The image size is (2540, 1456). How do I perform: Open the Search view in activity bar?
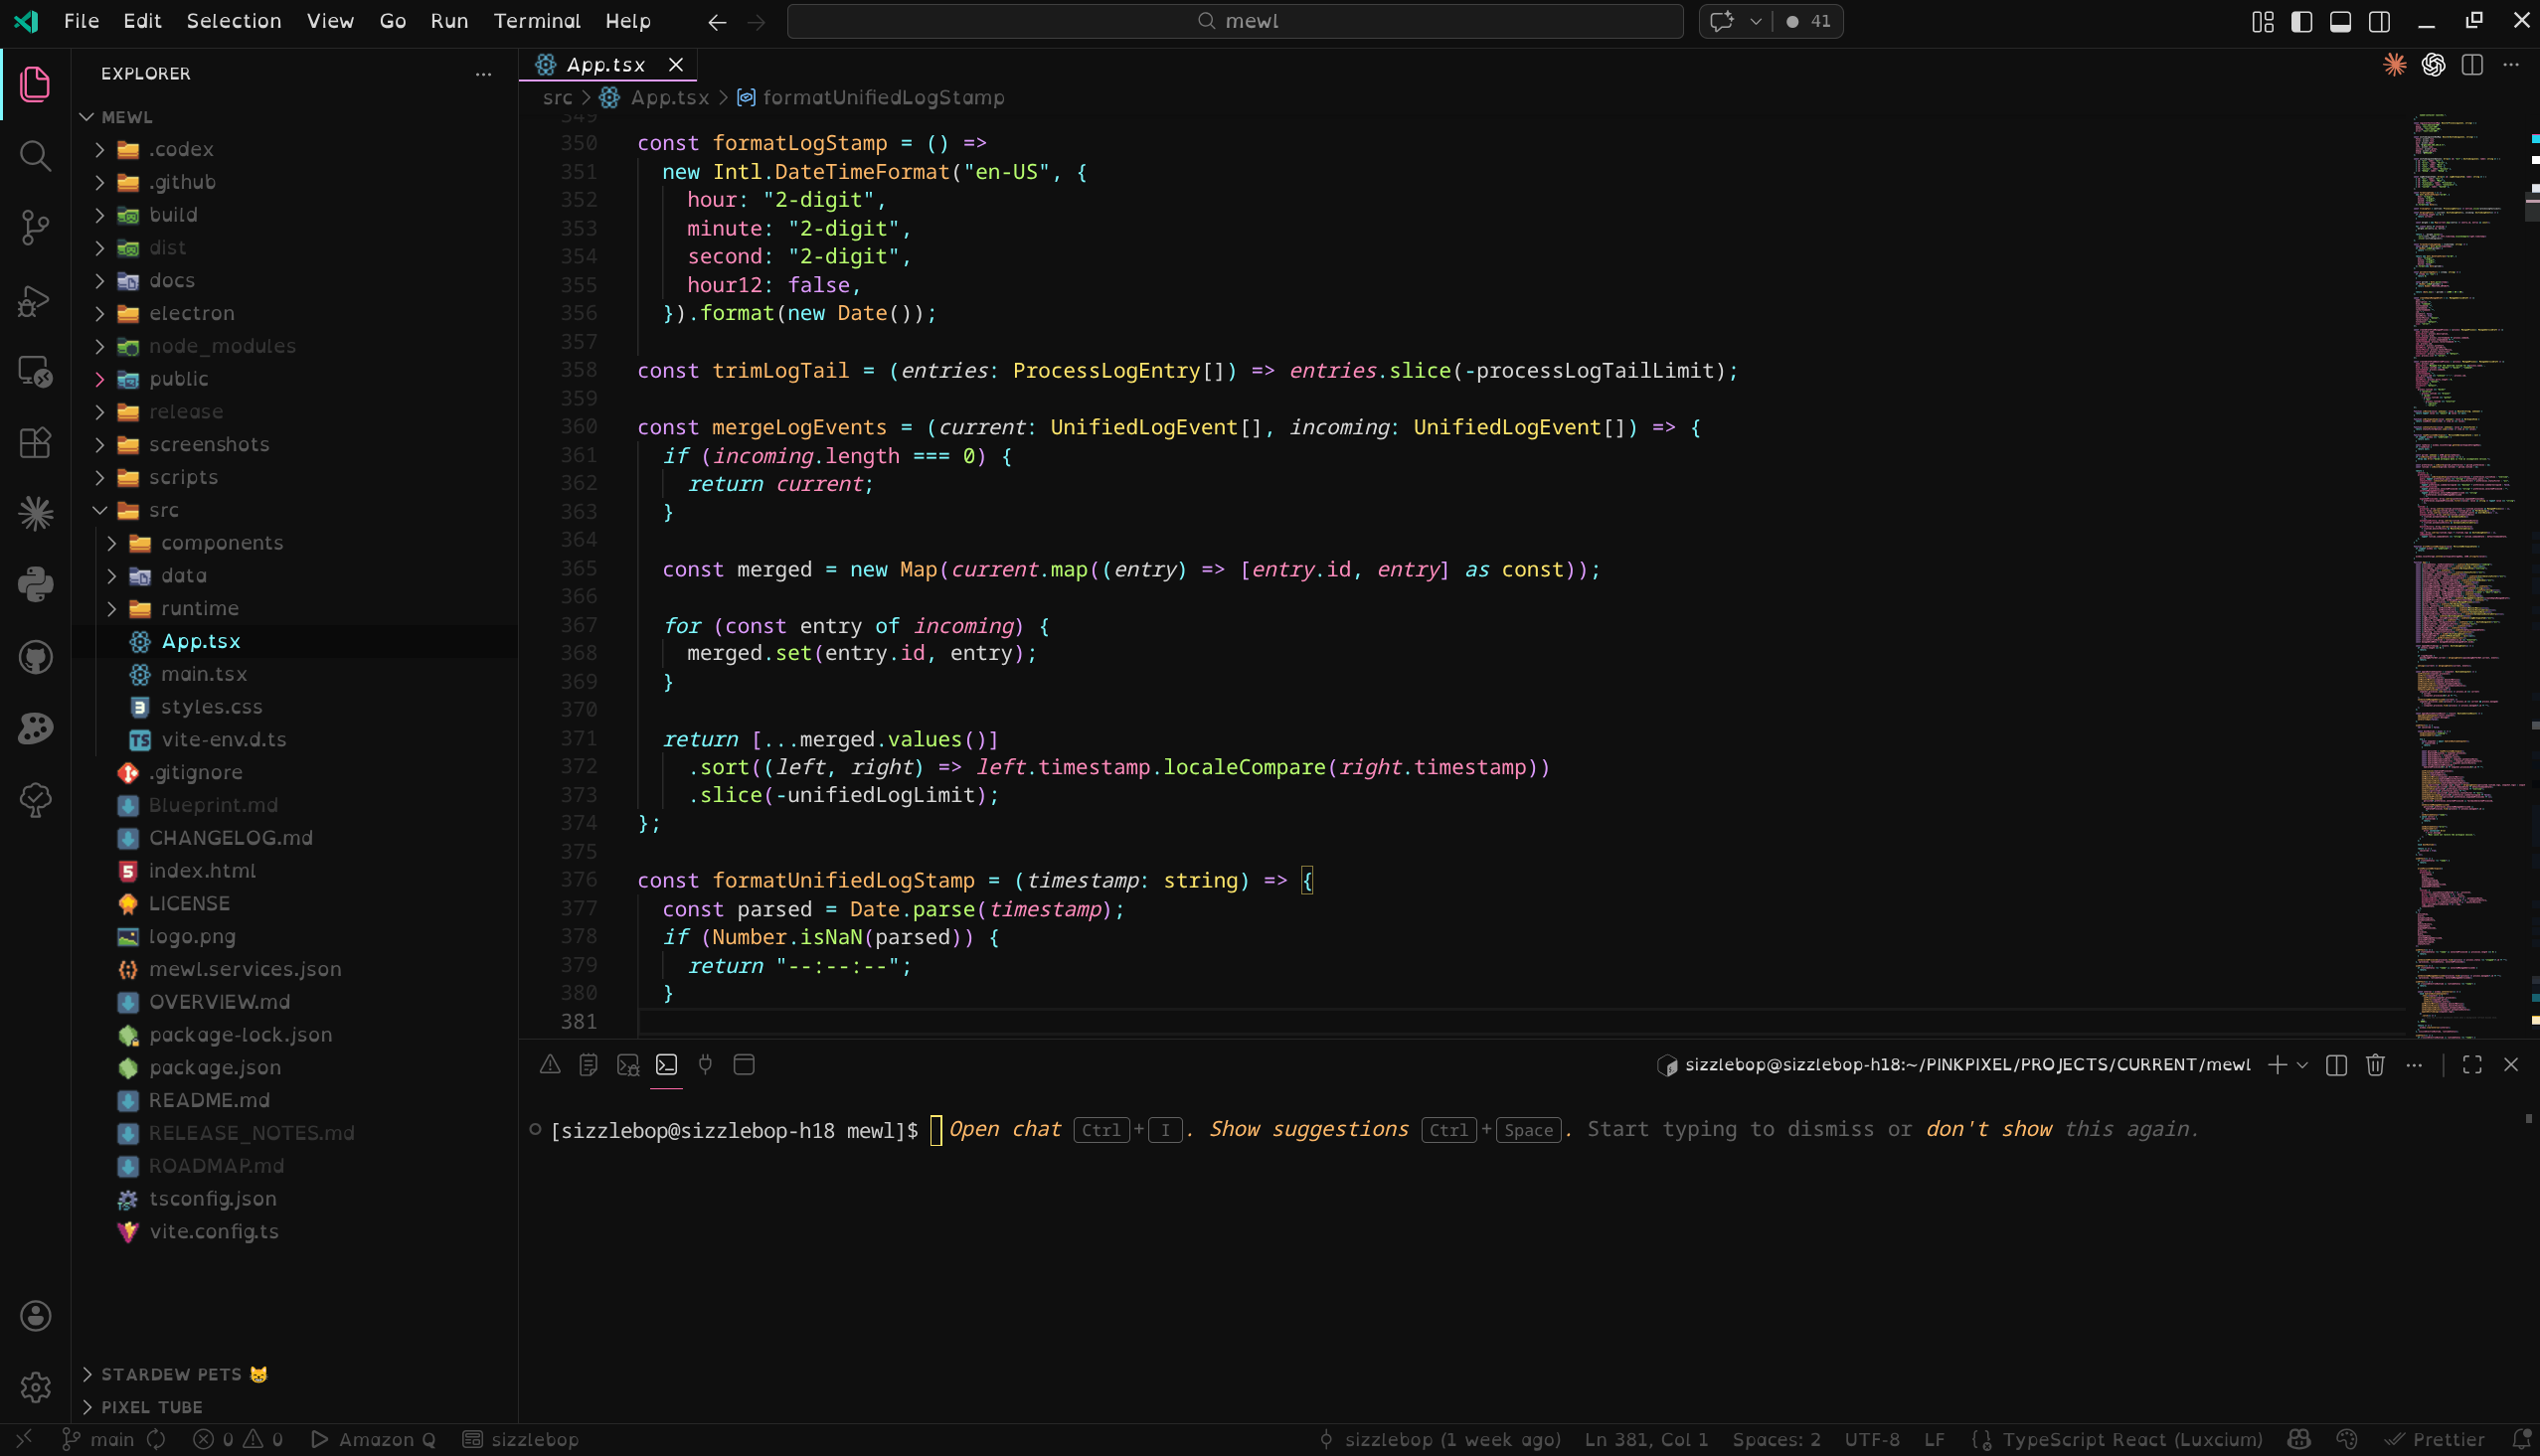[x=35, y=156]
